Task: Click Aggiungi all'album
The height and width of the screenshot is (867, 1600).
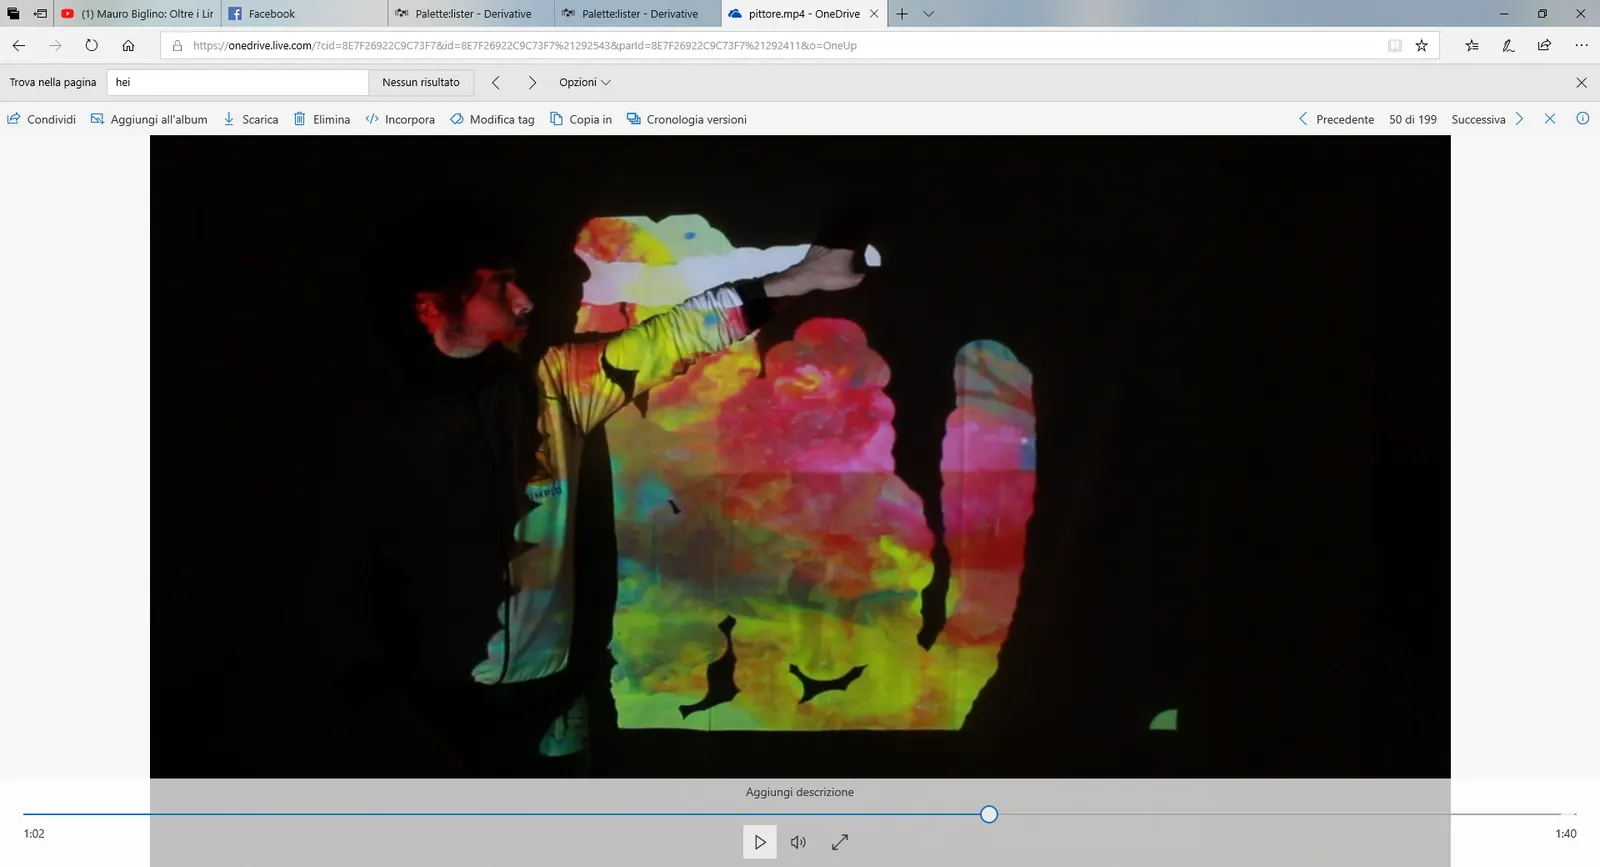Action: (x=149, y=119)
